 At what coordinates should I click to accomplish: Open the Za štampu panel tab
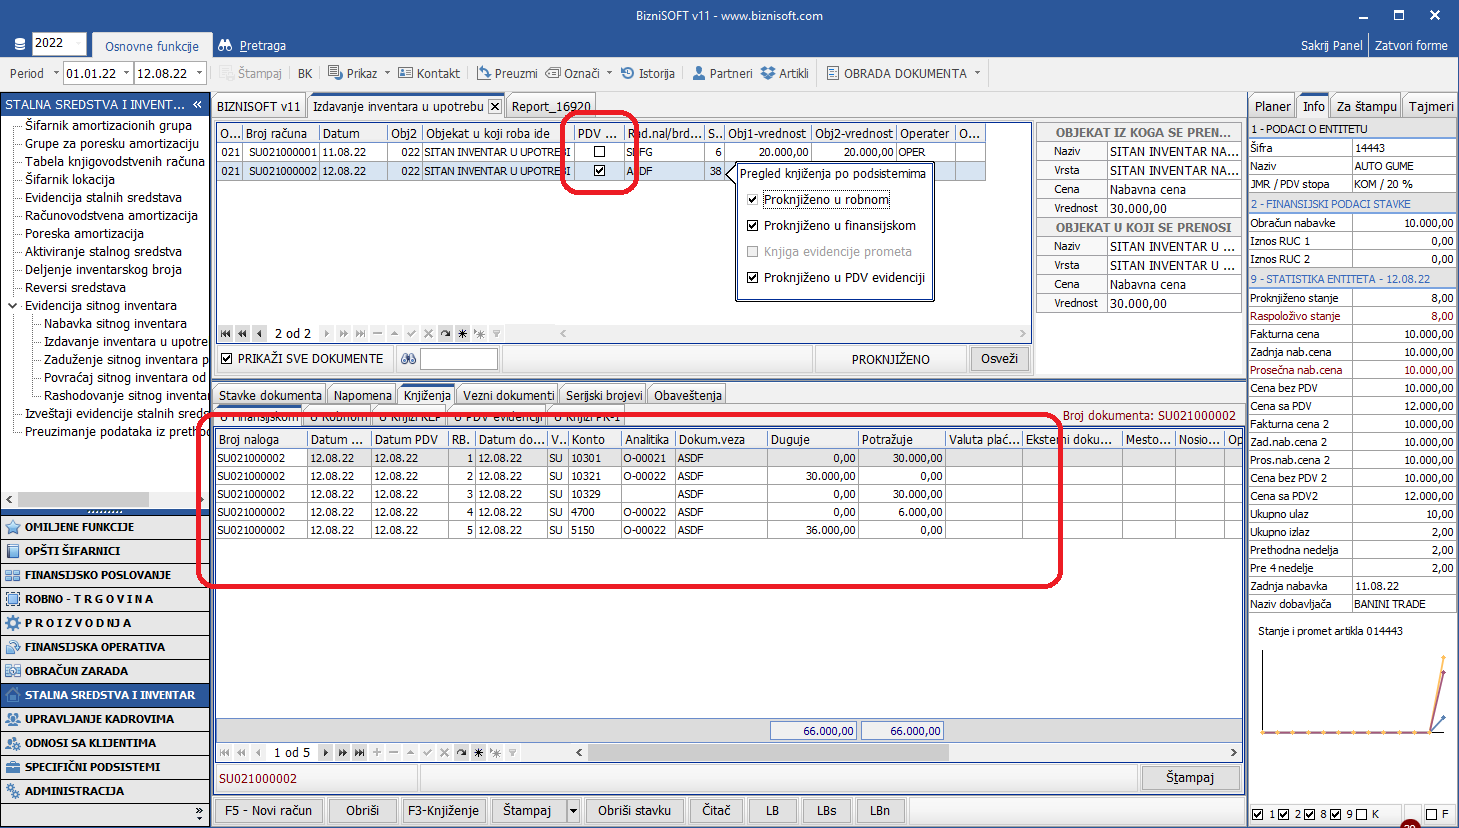click(1366, 106)
